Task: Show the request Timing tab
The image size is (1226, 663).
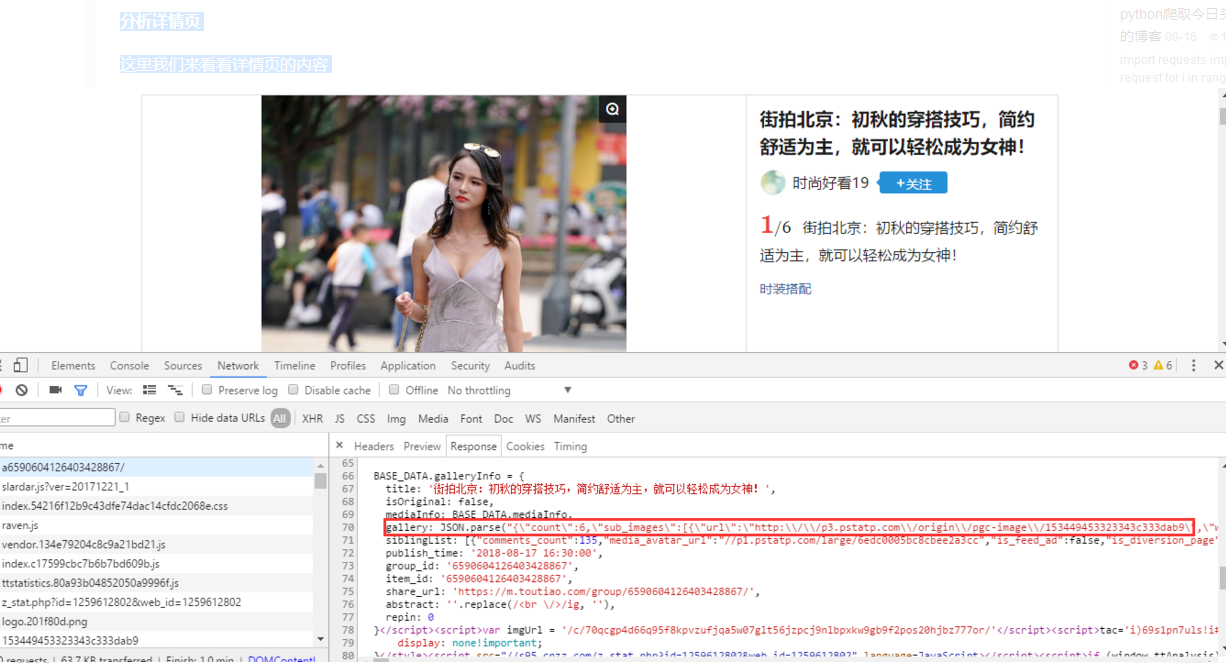Action: click(x=571, y=446)
